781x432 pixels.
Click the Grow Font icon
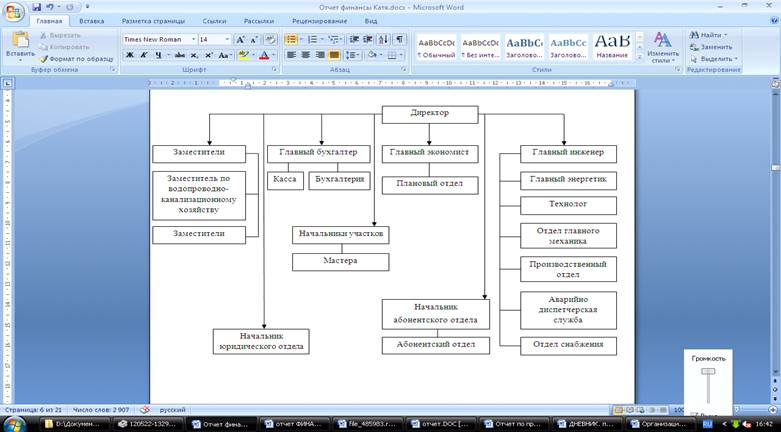pos(240,40)
